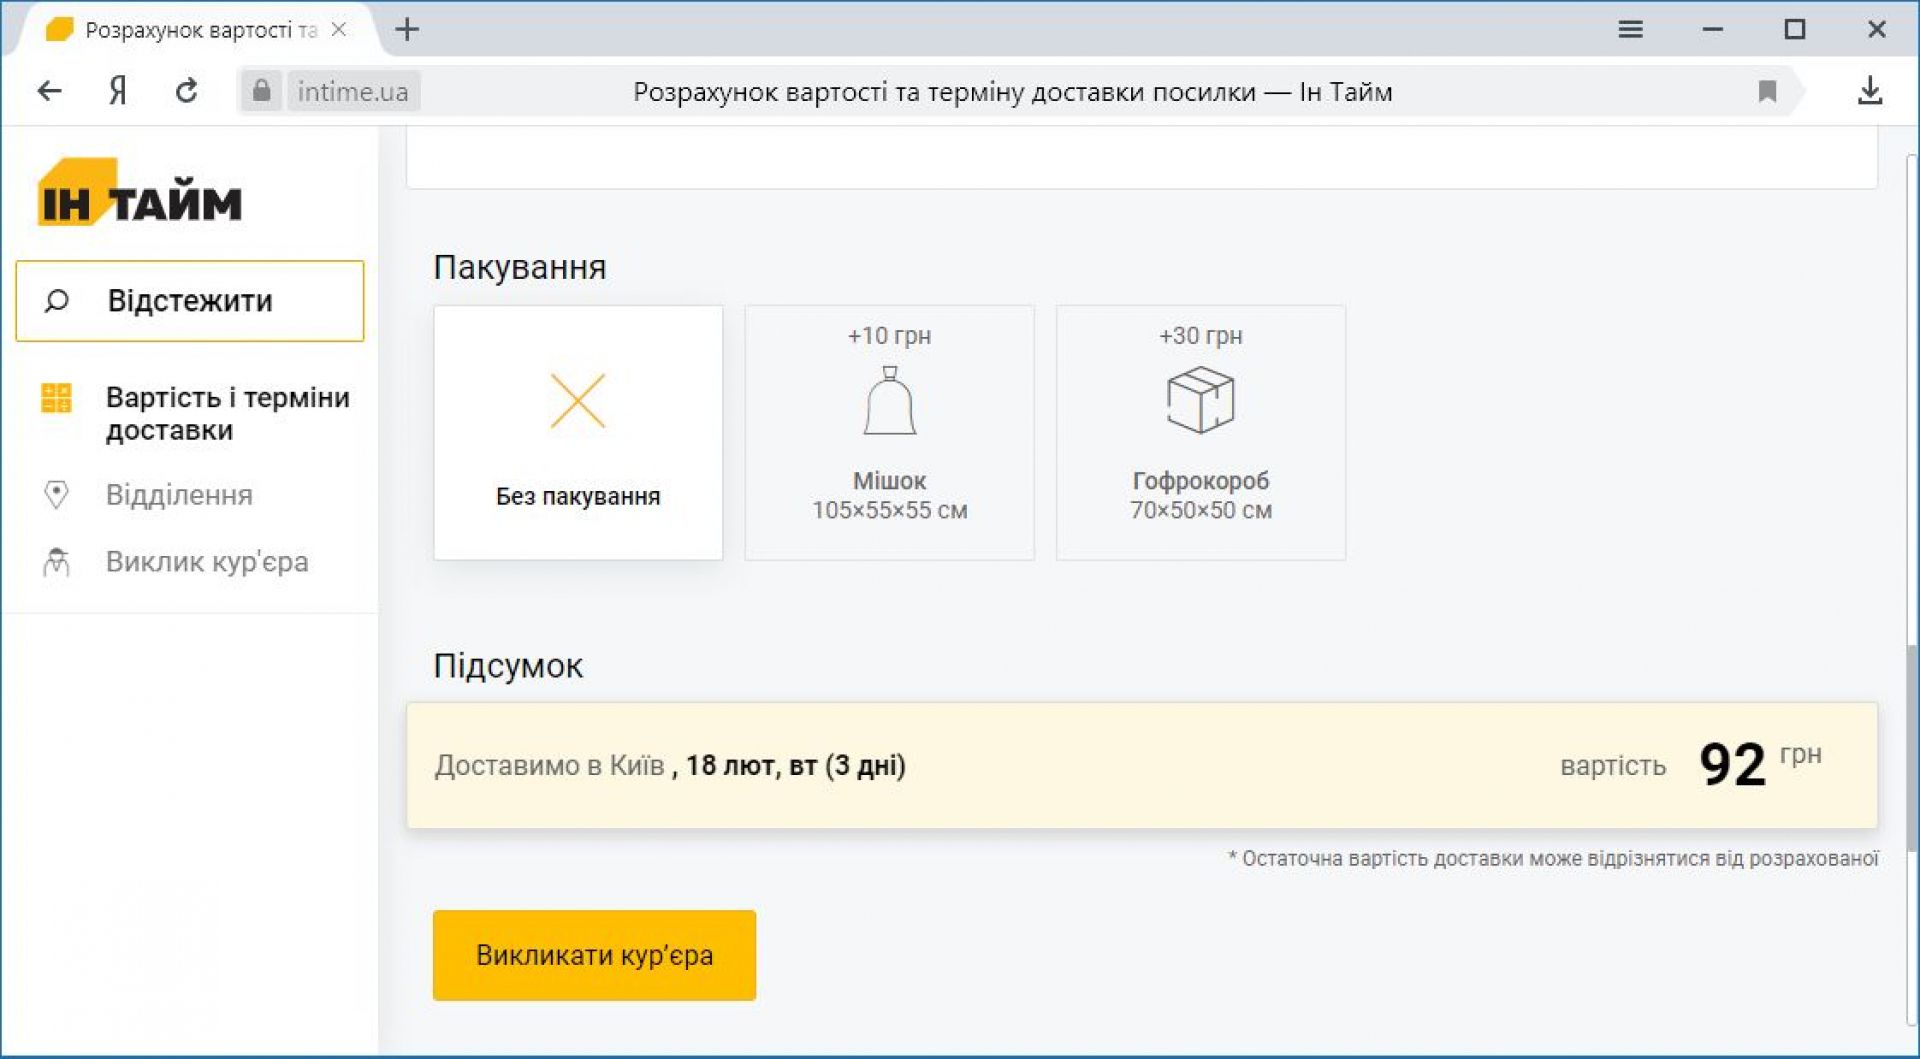The image size is (1920, 1059).
Task: Reload the page with refresh icon
Action: pyautogui.click(x=186, y=92)
